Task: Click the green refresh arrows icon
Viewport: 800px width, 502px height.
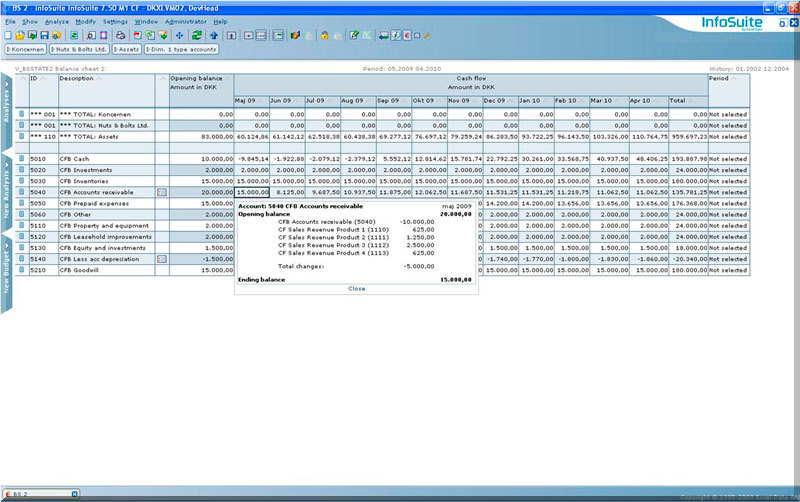Action: [196, 35]
